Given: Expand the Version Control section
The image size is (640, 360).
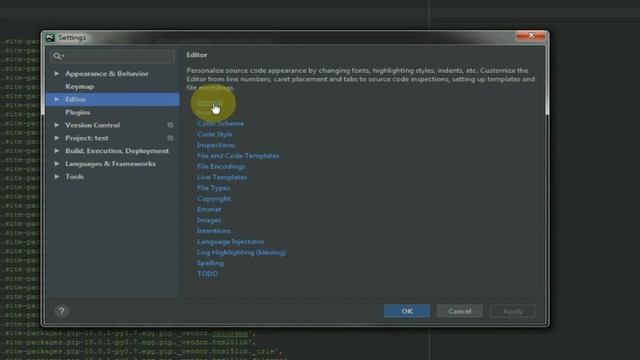Looking at the screenshot, I should tap(57, 125).
